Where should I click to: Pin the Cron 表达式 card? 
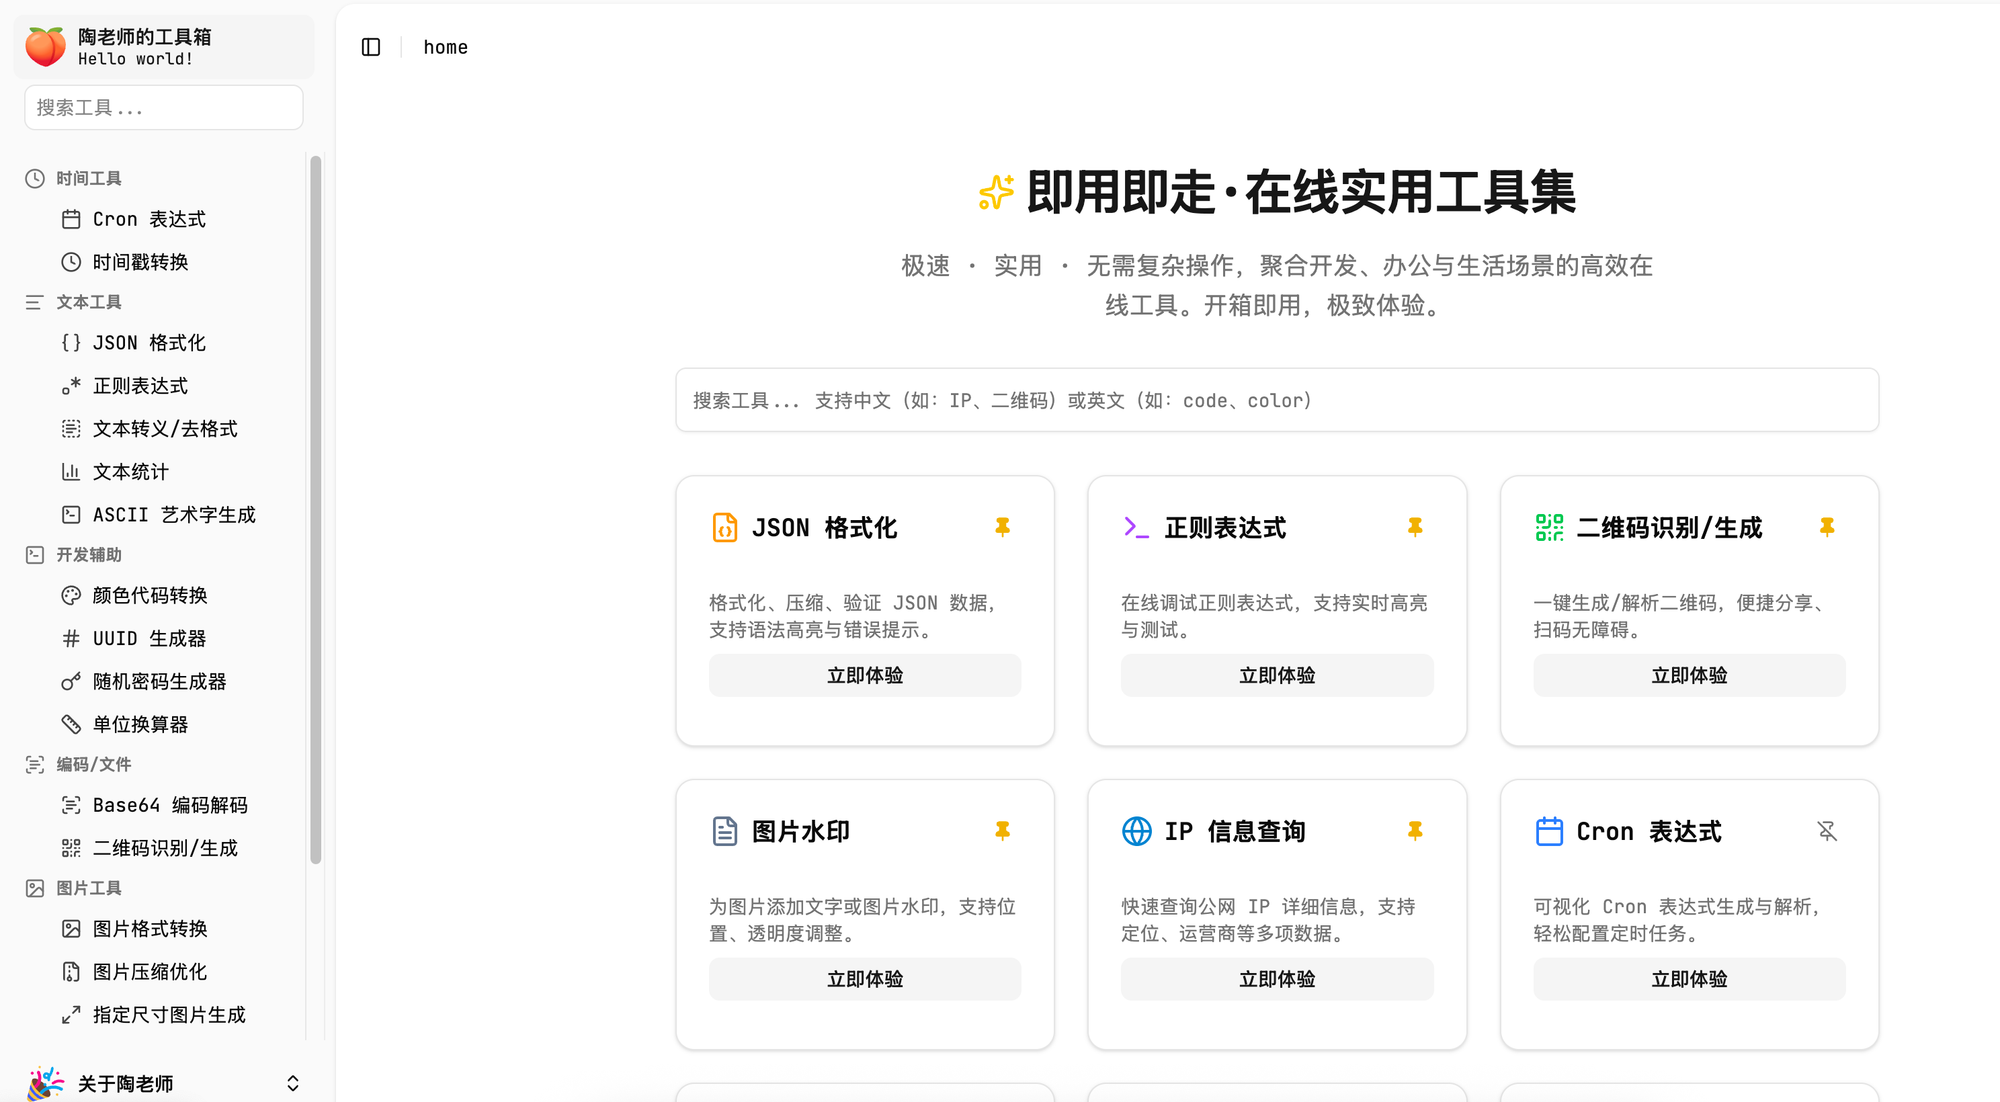click(1828, 830)
